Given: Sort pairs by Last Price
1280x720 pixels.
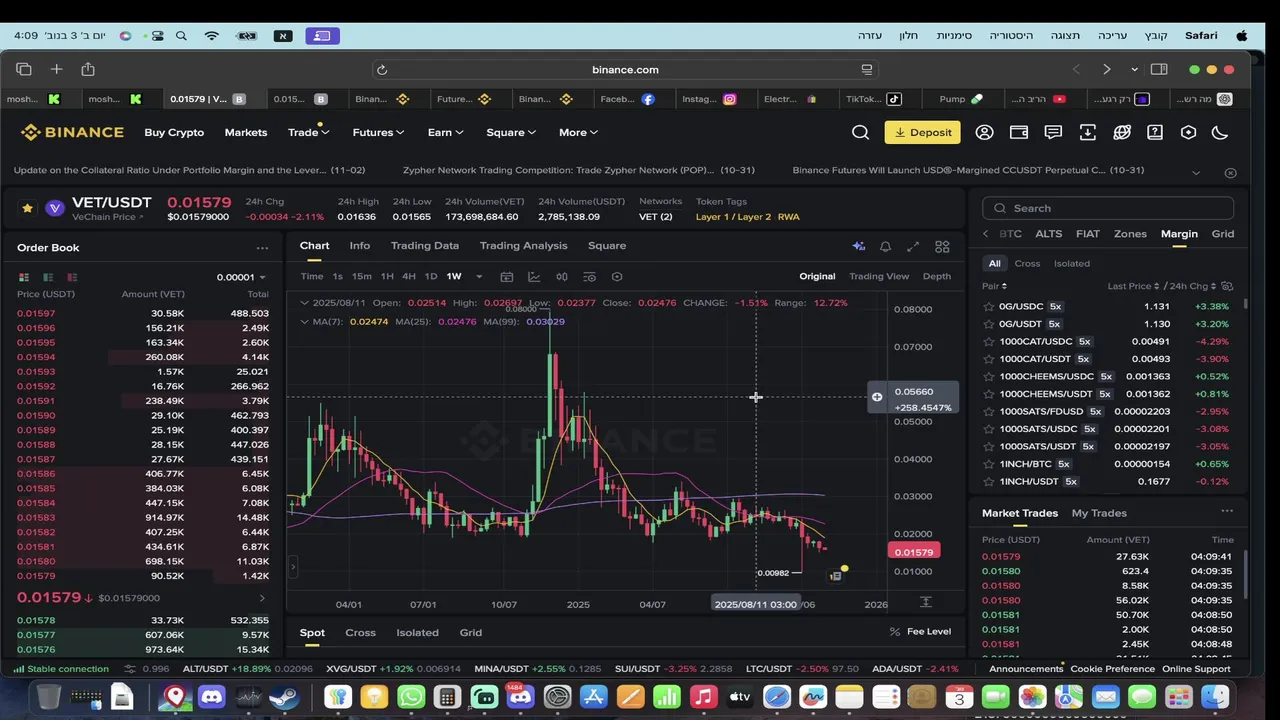Looking at the screenshot, I should [x=1133, y=287].
